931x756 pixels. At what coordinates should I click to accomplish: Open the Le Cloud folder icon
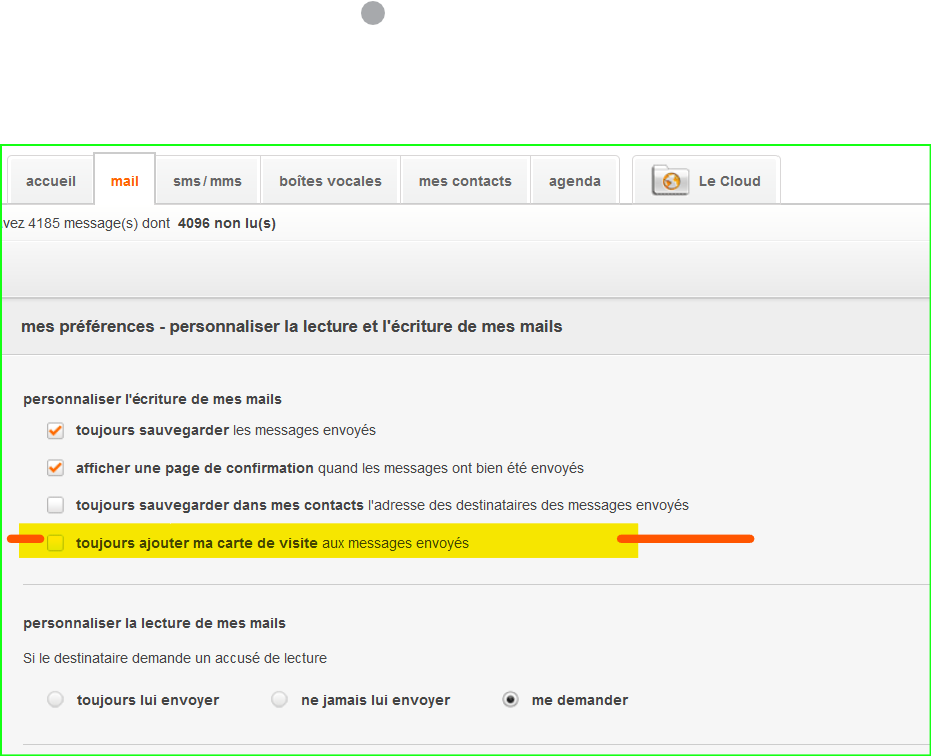[671, 181]
